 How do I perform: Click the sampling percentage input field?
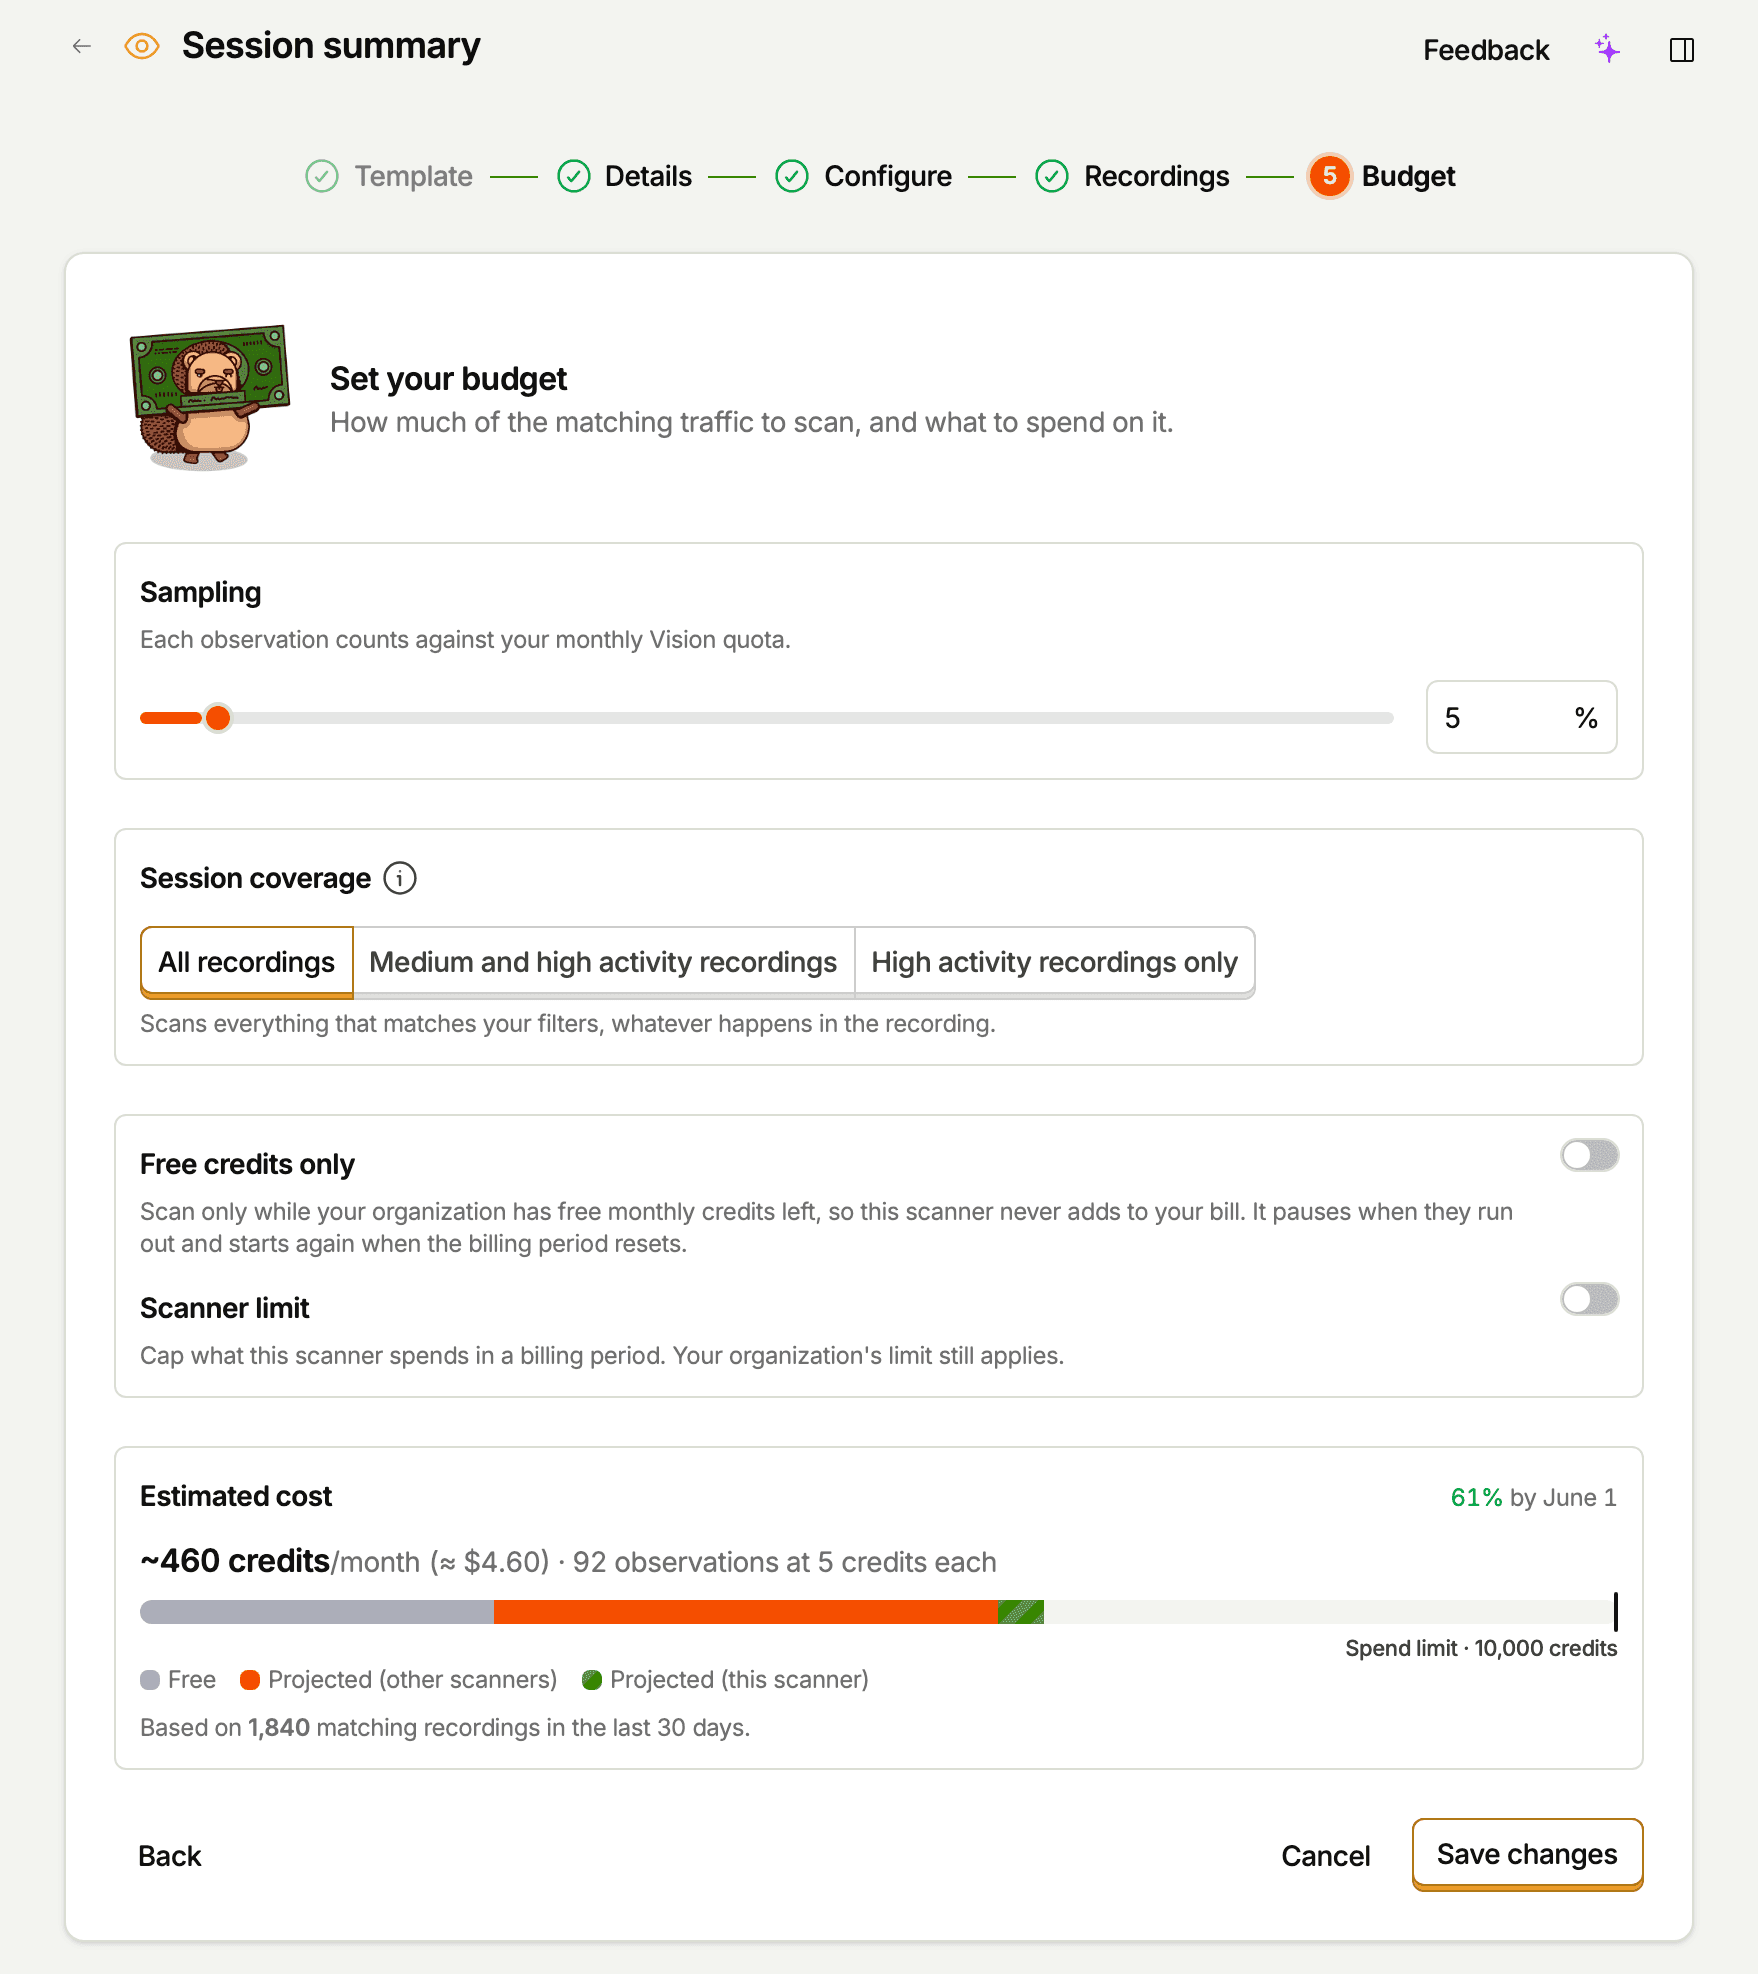pos(1521,717)
